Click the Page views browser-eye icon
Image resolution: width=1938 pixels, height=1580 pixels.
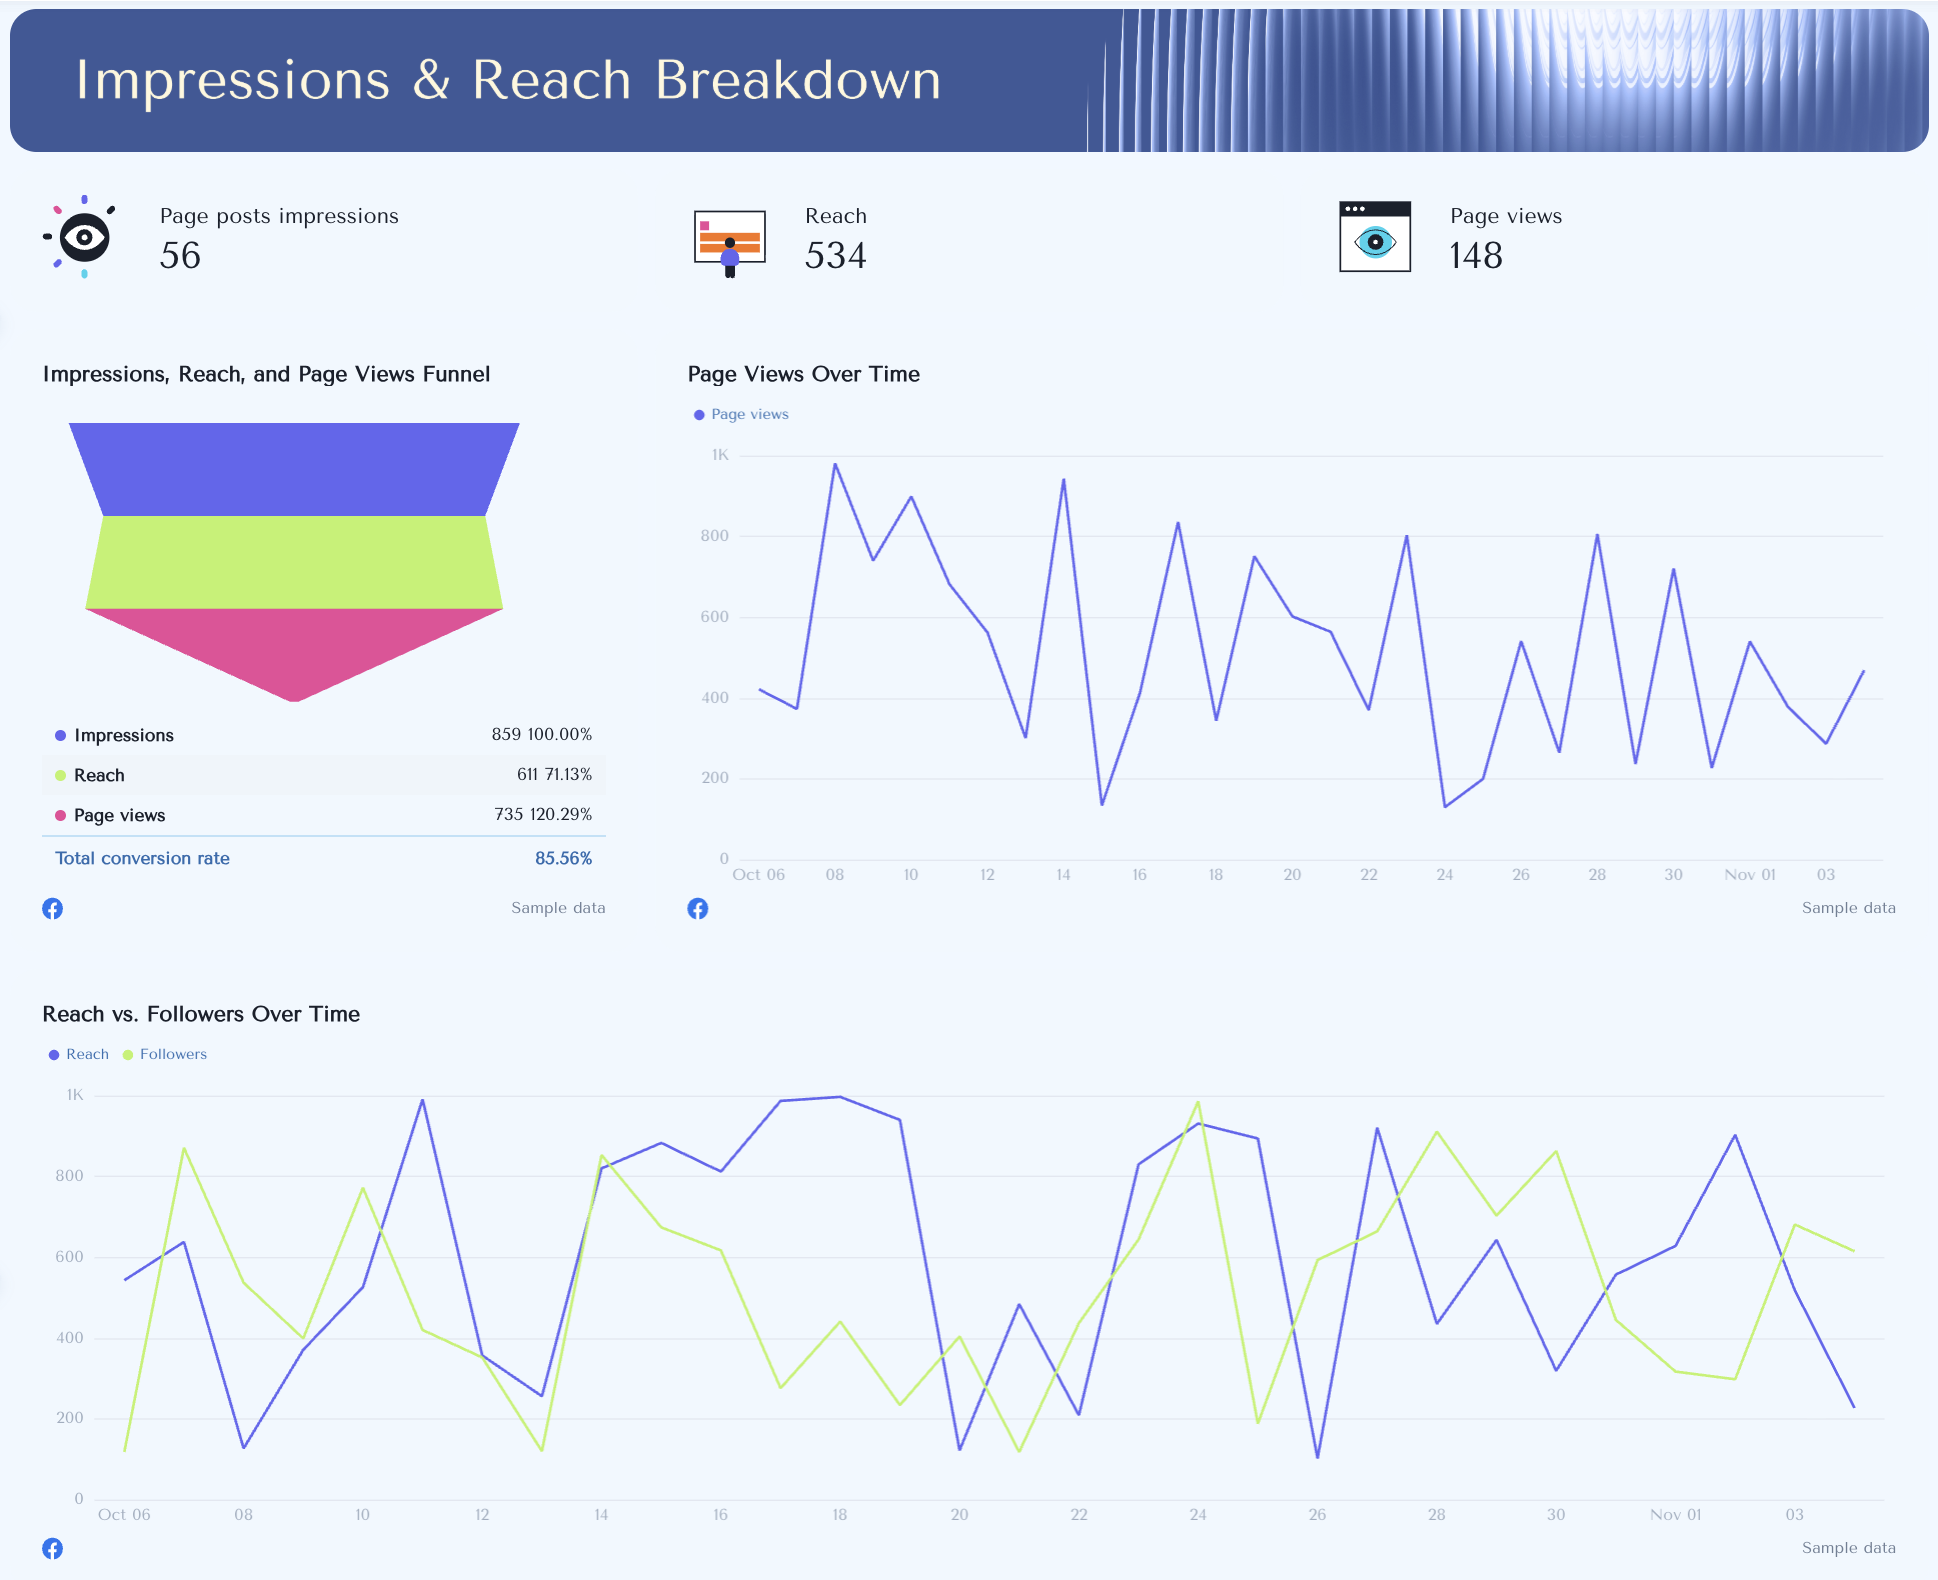tap(1373, 237)
